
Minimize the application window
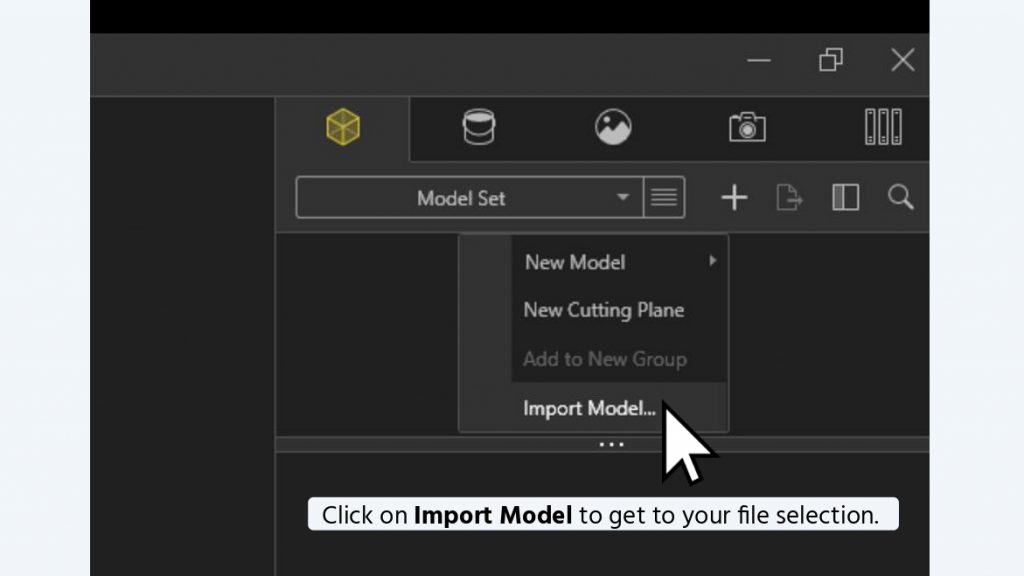tap(759, 61)
